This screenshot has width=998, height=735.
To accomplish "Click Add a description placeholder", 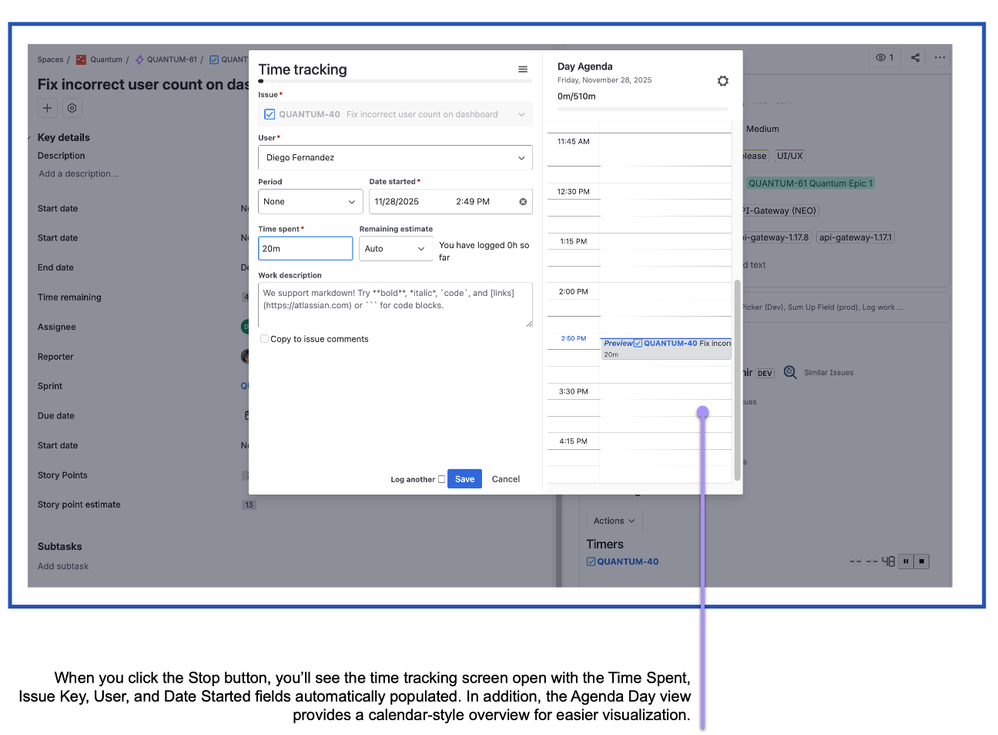I will pos(78,174).
